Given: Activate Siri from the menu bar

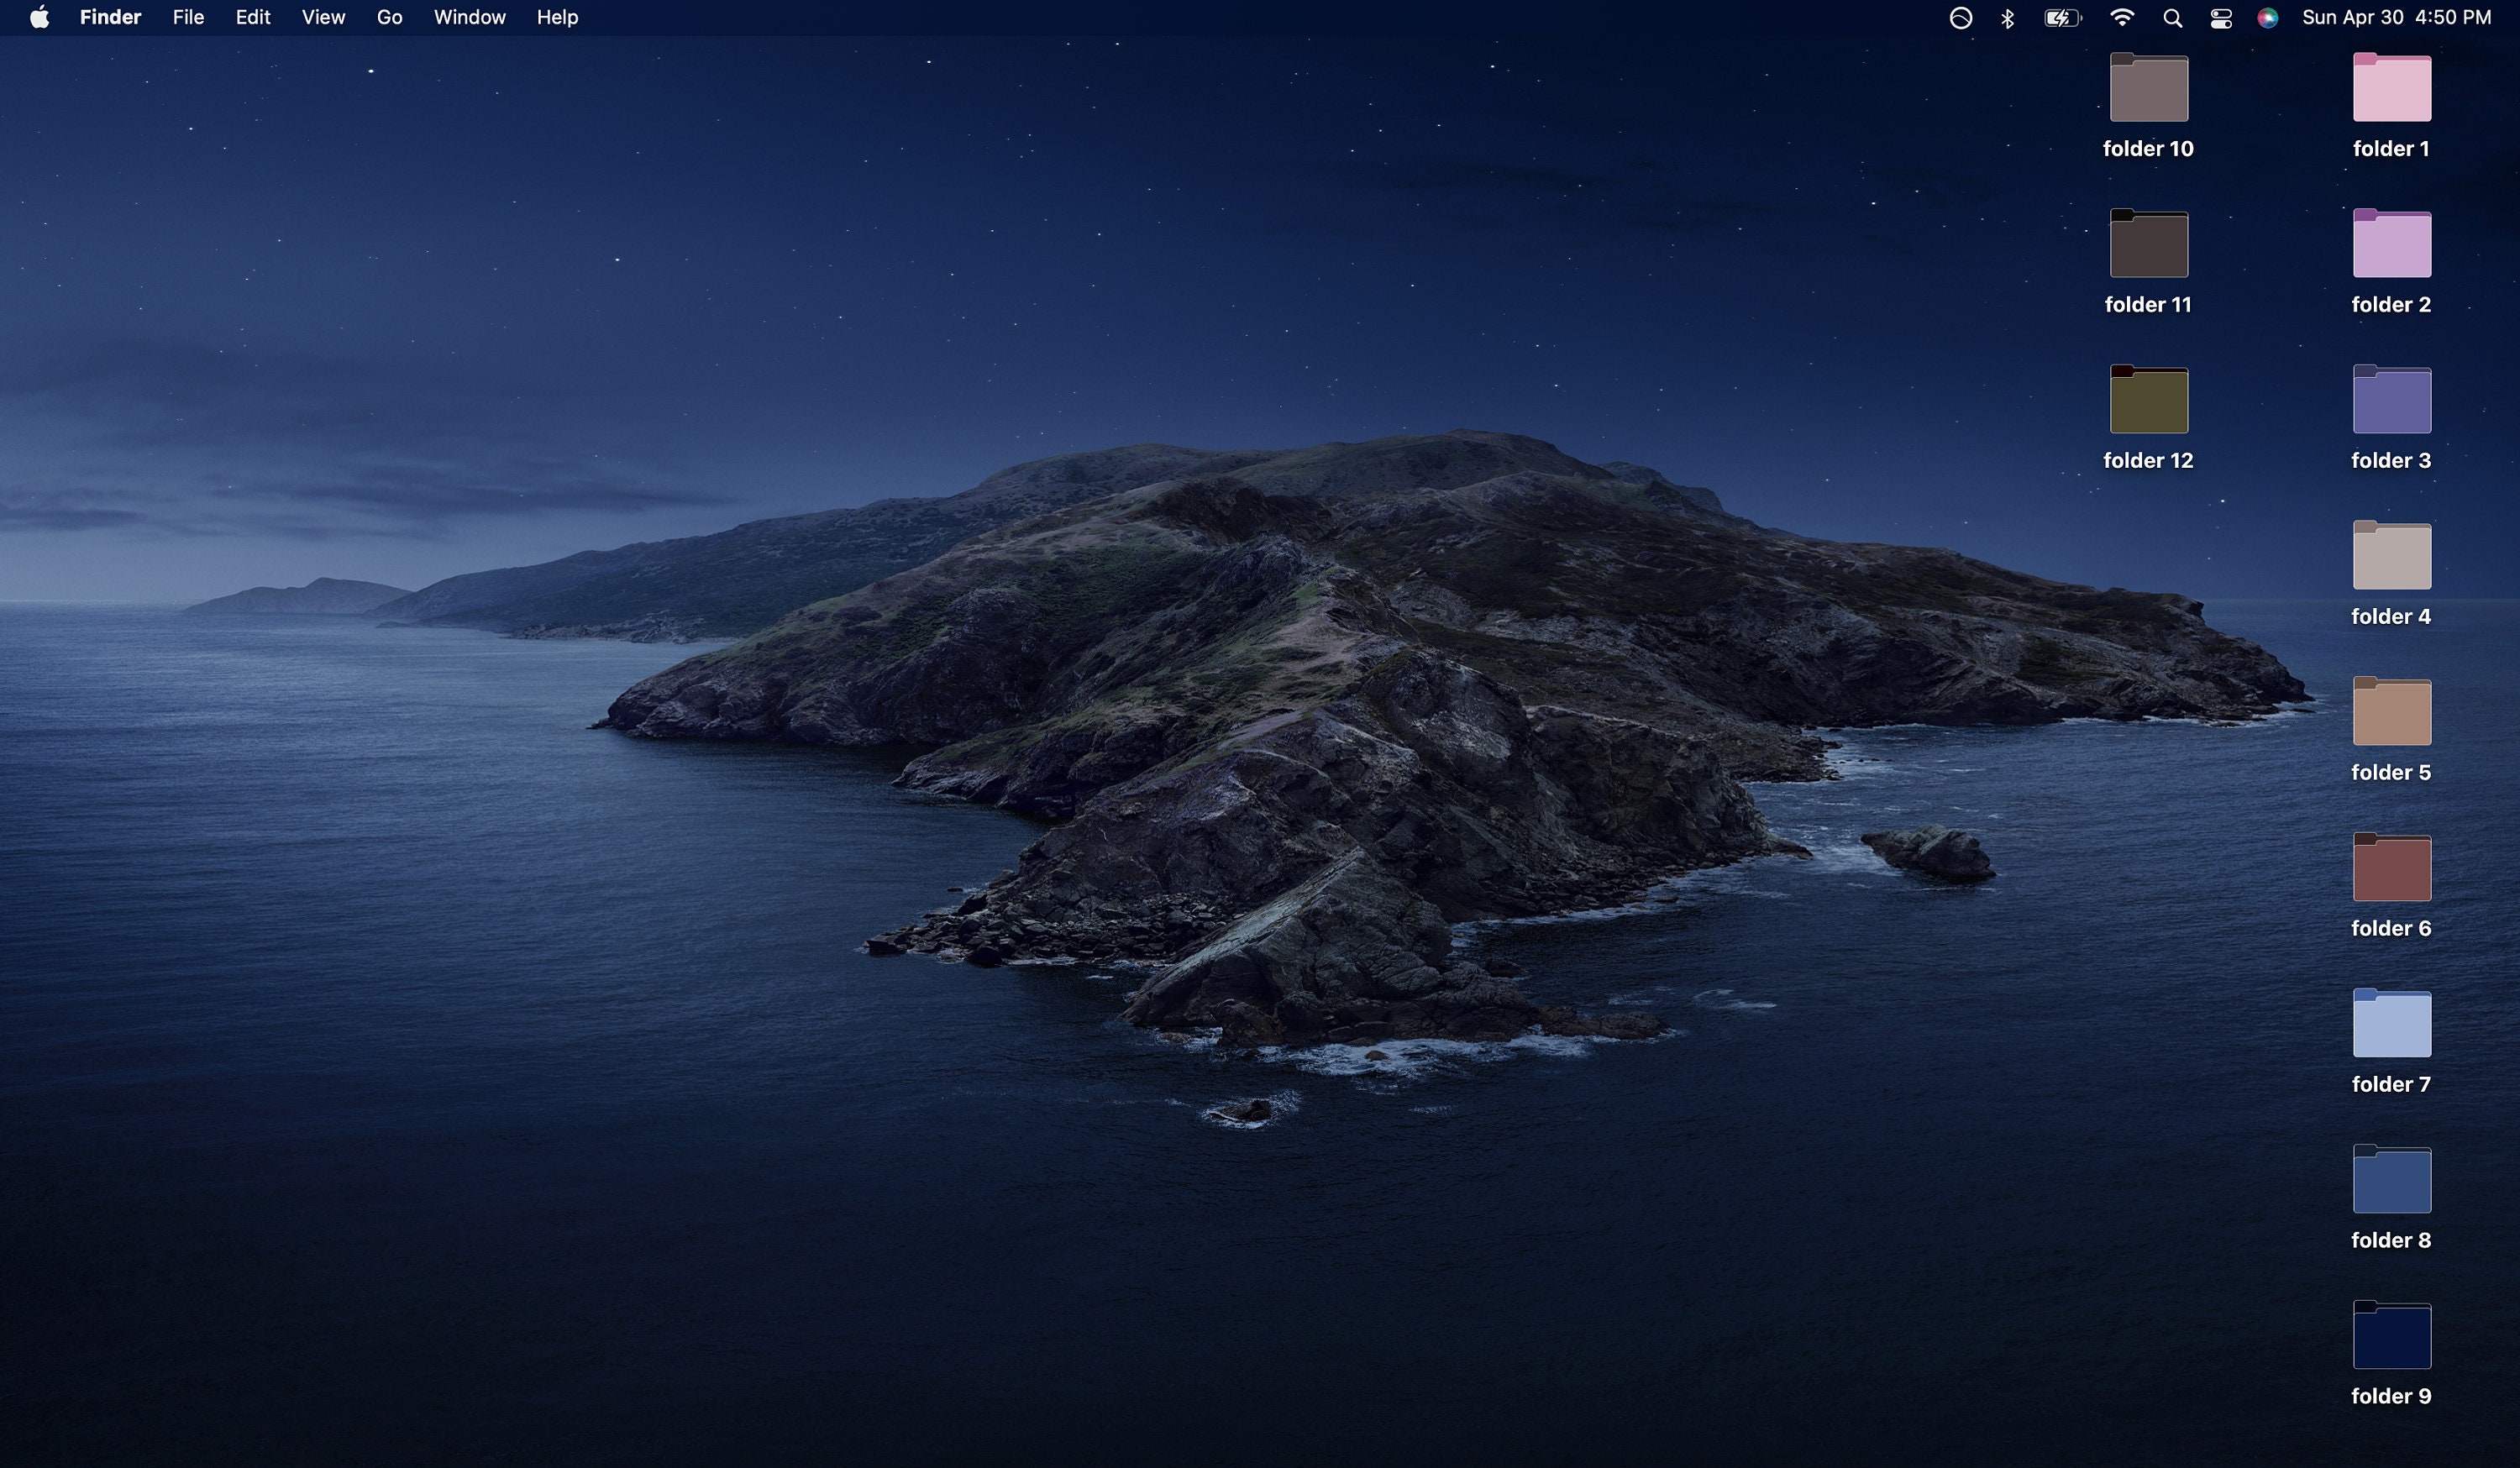Looking at the screenshot, I should [2268, 17].
